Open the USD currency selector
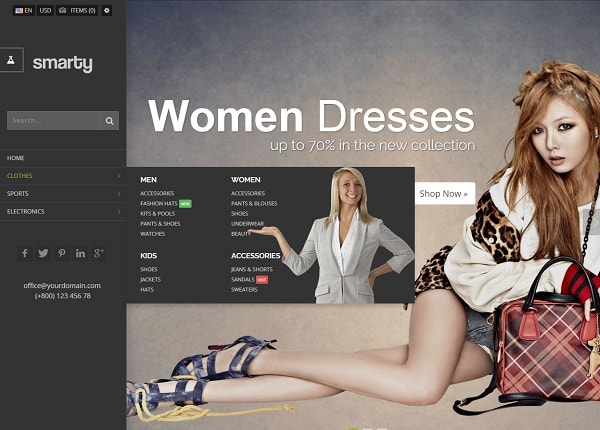600x430 pixels. 45,10
